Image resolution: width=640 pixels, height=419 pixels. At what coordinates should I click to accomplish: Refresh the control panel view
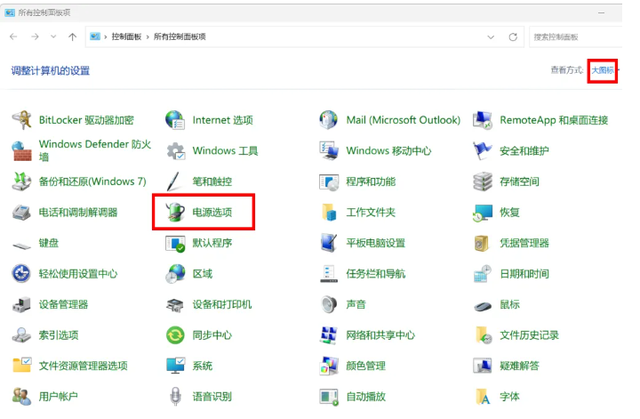513,37
